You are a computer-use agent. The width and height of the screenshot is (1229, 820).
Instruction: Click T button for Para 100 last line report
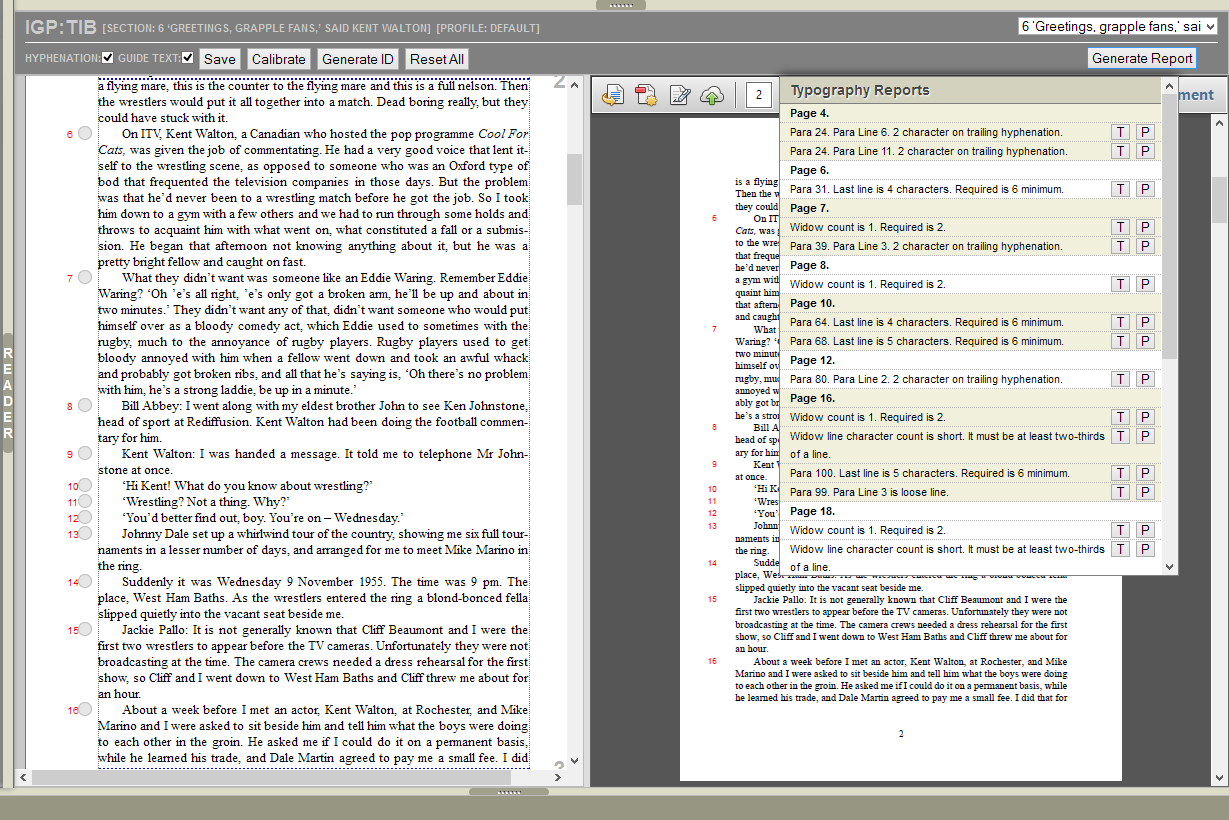1121,473
